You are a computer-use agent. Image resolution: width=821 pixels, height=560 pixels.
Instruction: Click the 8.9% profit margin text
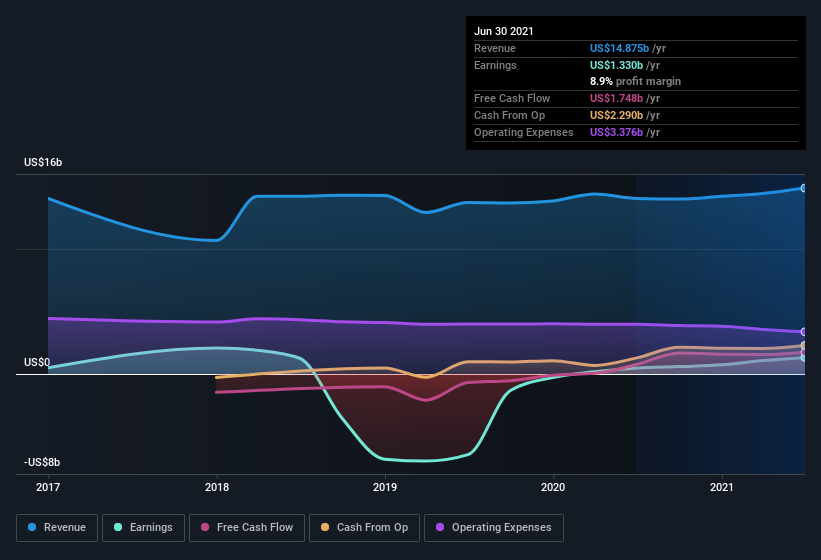pyautogui.click(x=635, y=81)
